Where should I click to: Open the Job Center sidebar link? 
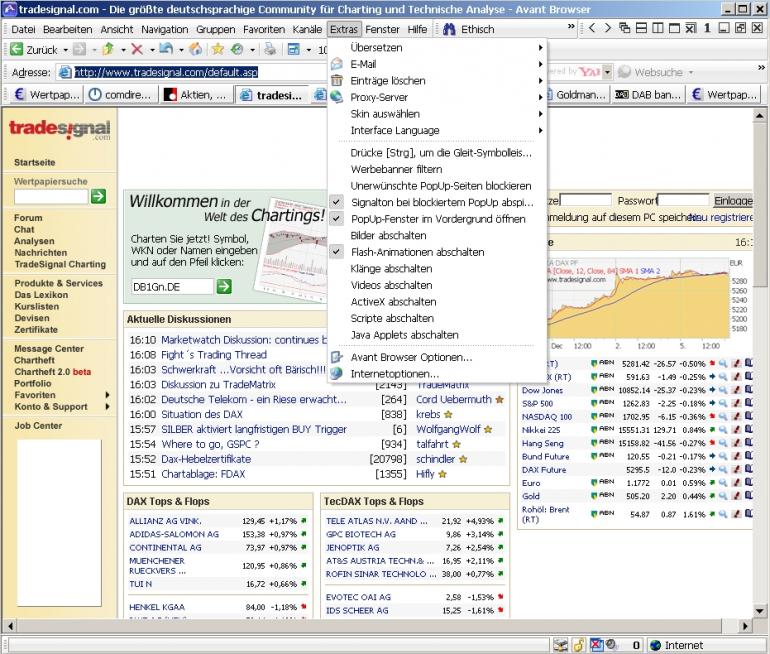[38, 426]
